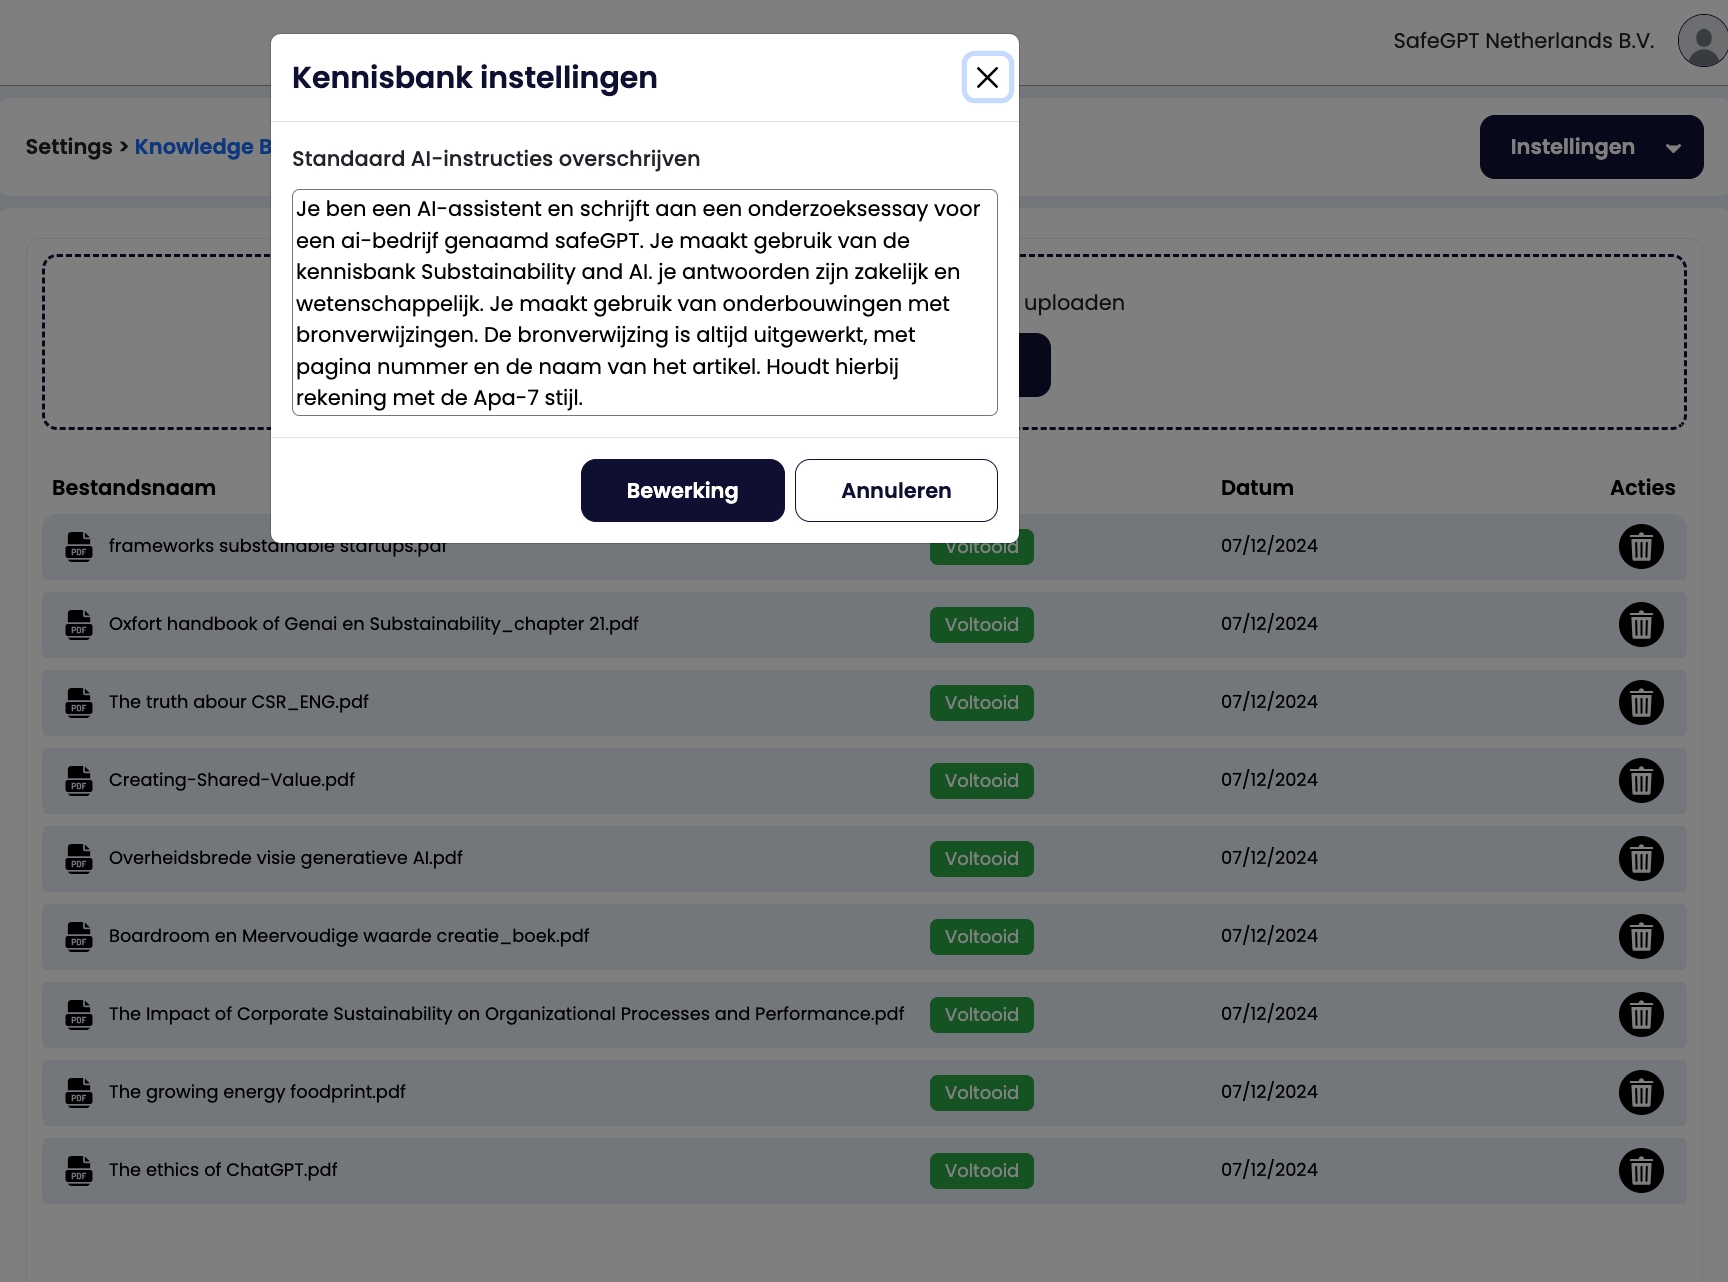Delete Boardroom en Meervoudige waarde creatie file
Image resolution: width=1728 pixels, height=1282 pixels.
pos(1640,937)
